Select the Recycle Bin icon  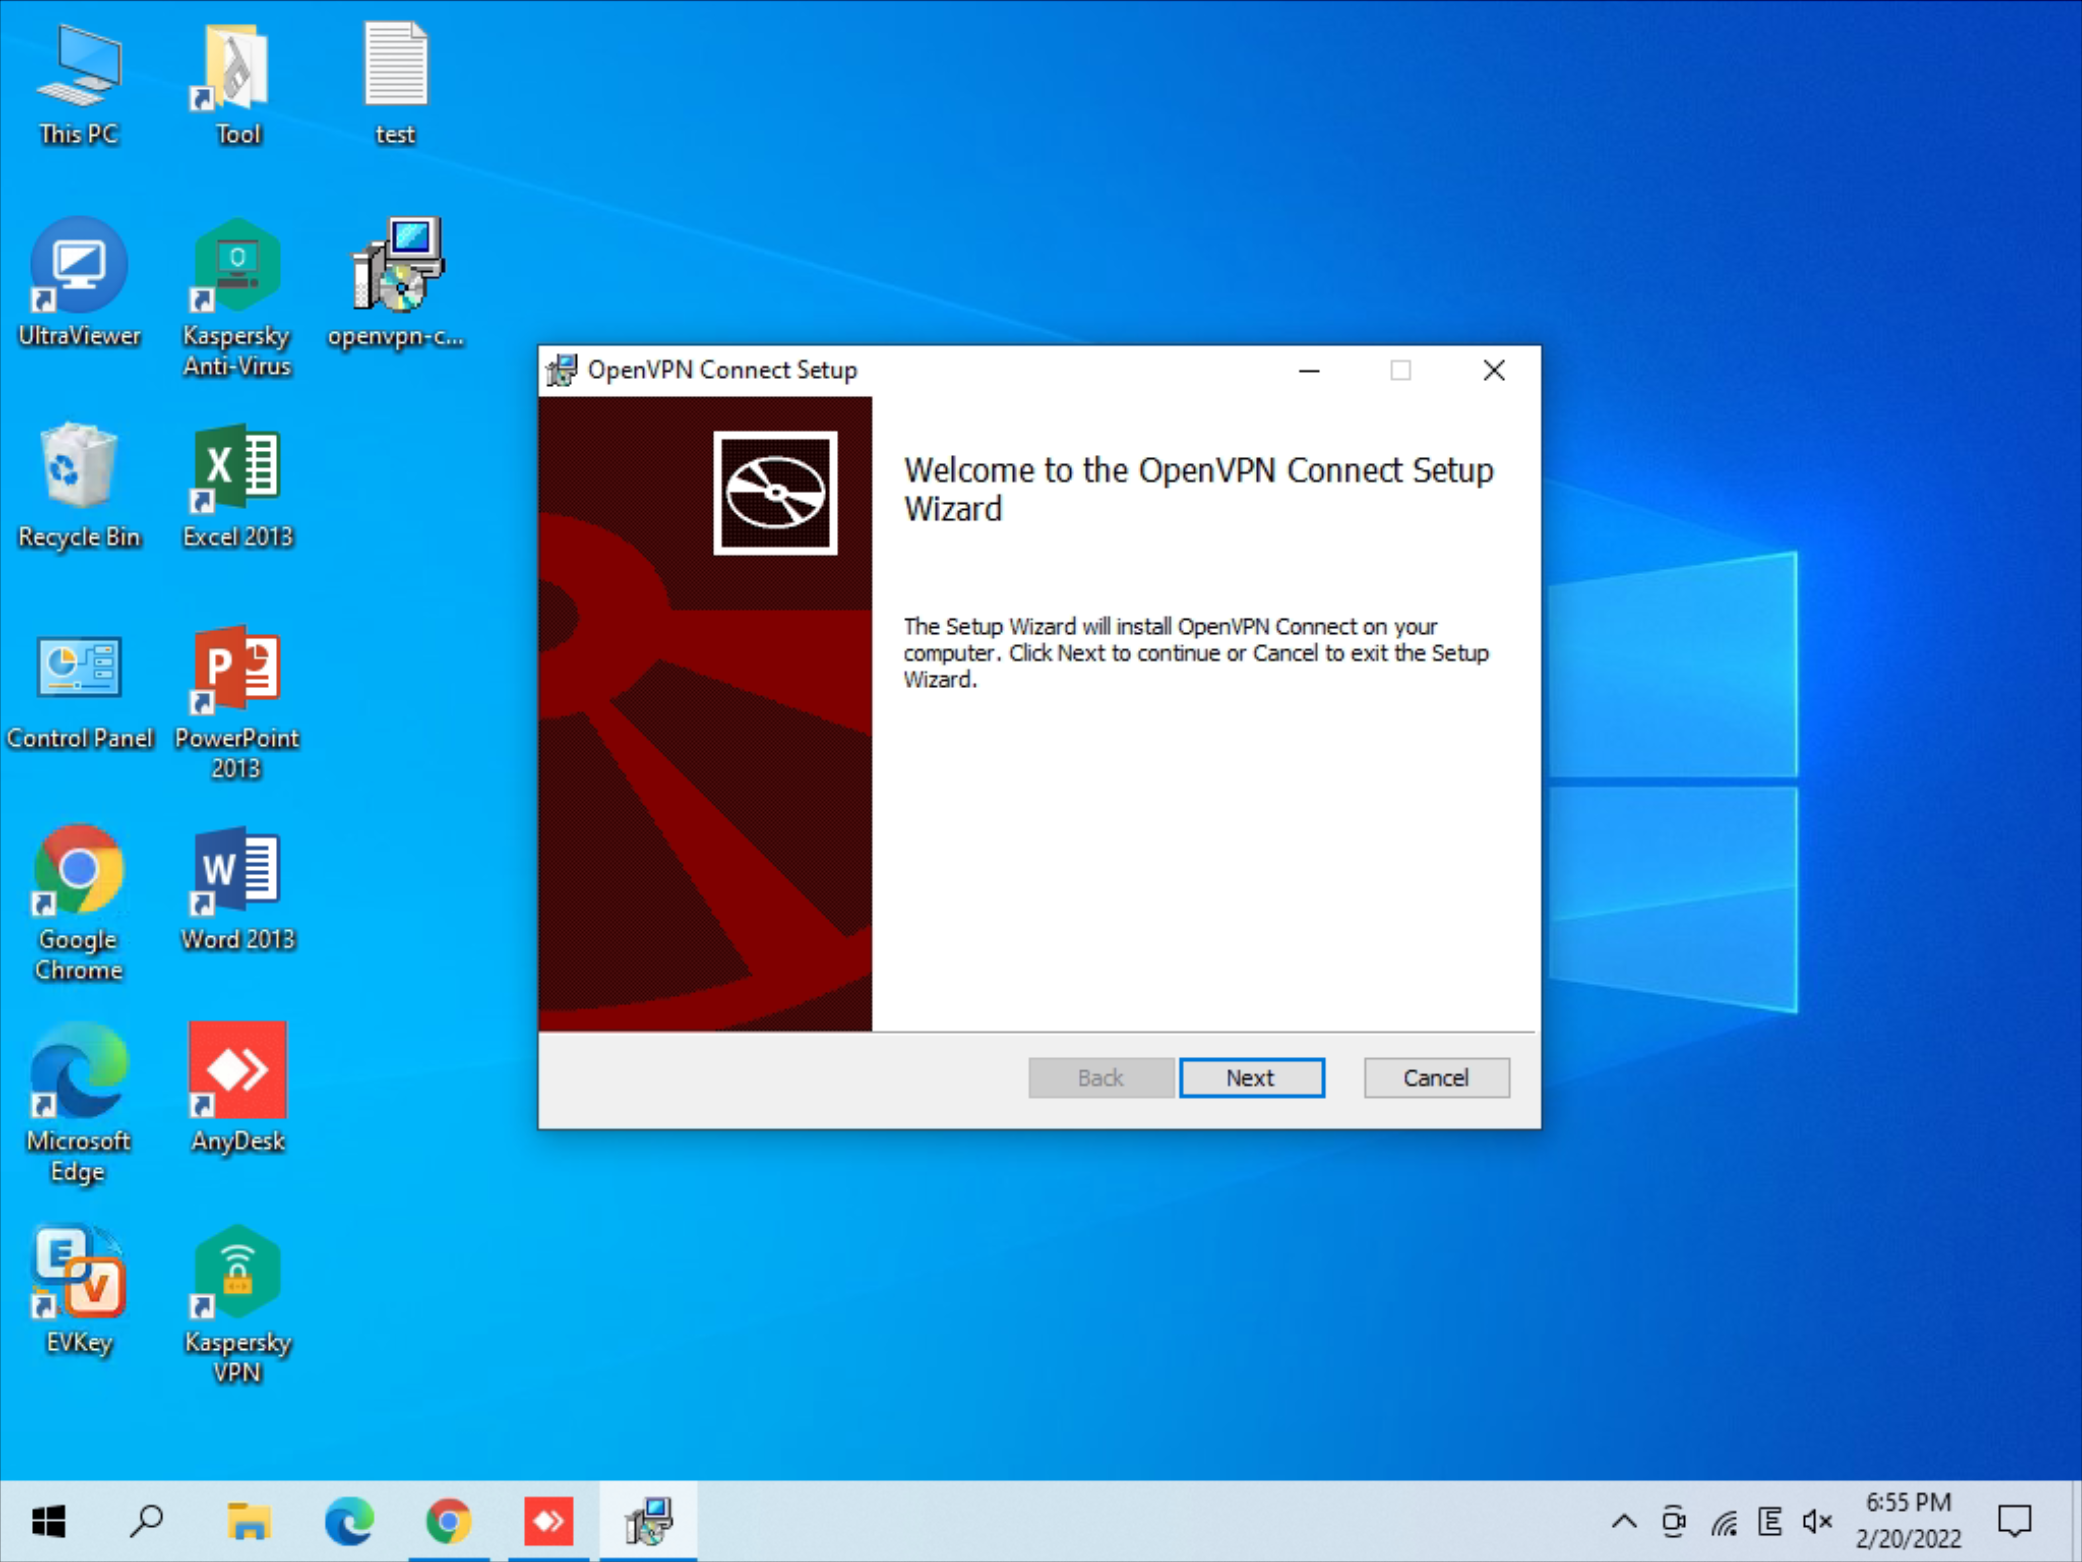[79, 468]
